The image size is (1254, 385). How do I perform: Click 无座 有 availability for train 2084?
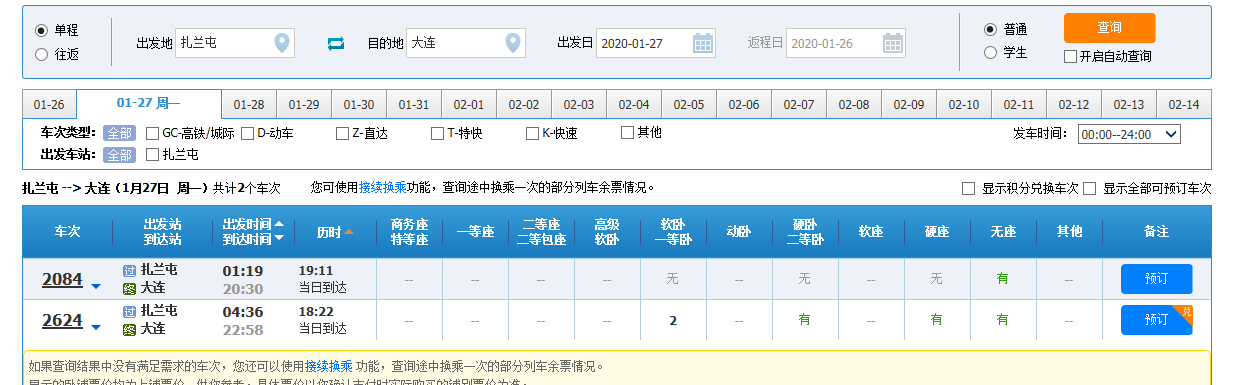coord(1002,278)
